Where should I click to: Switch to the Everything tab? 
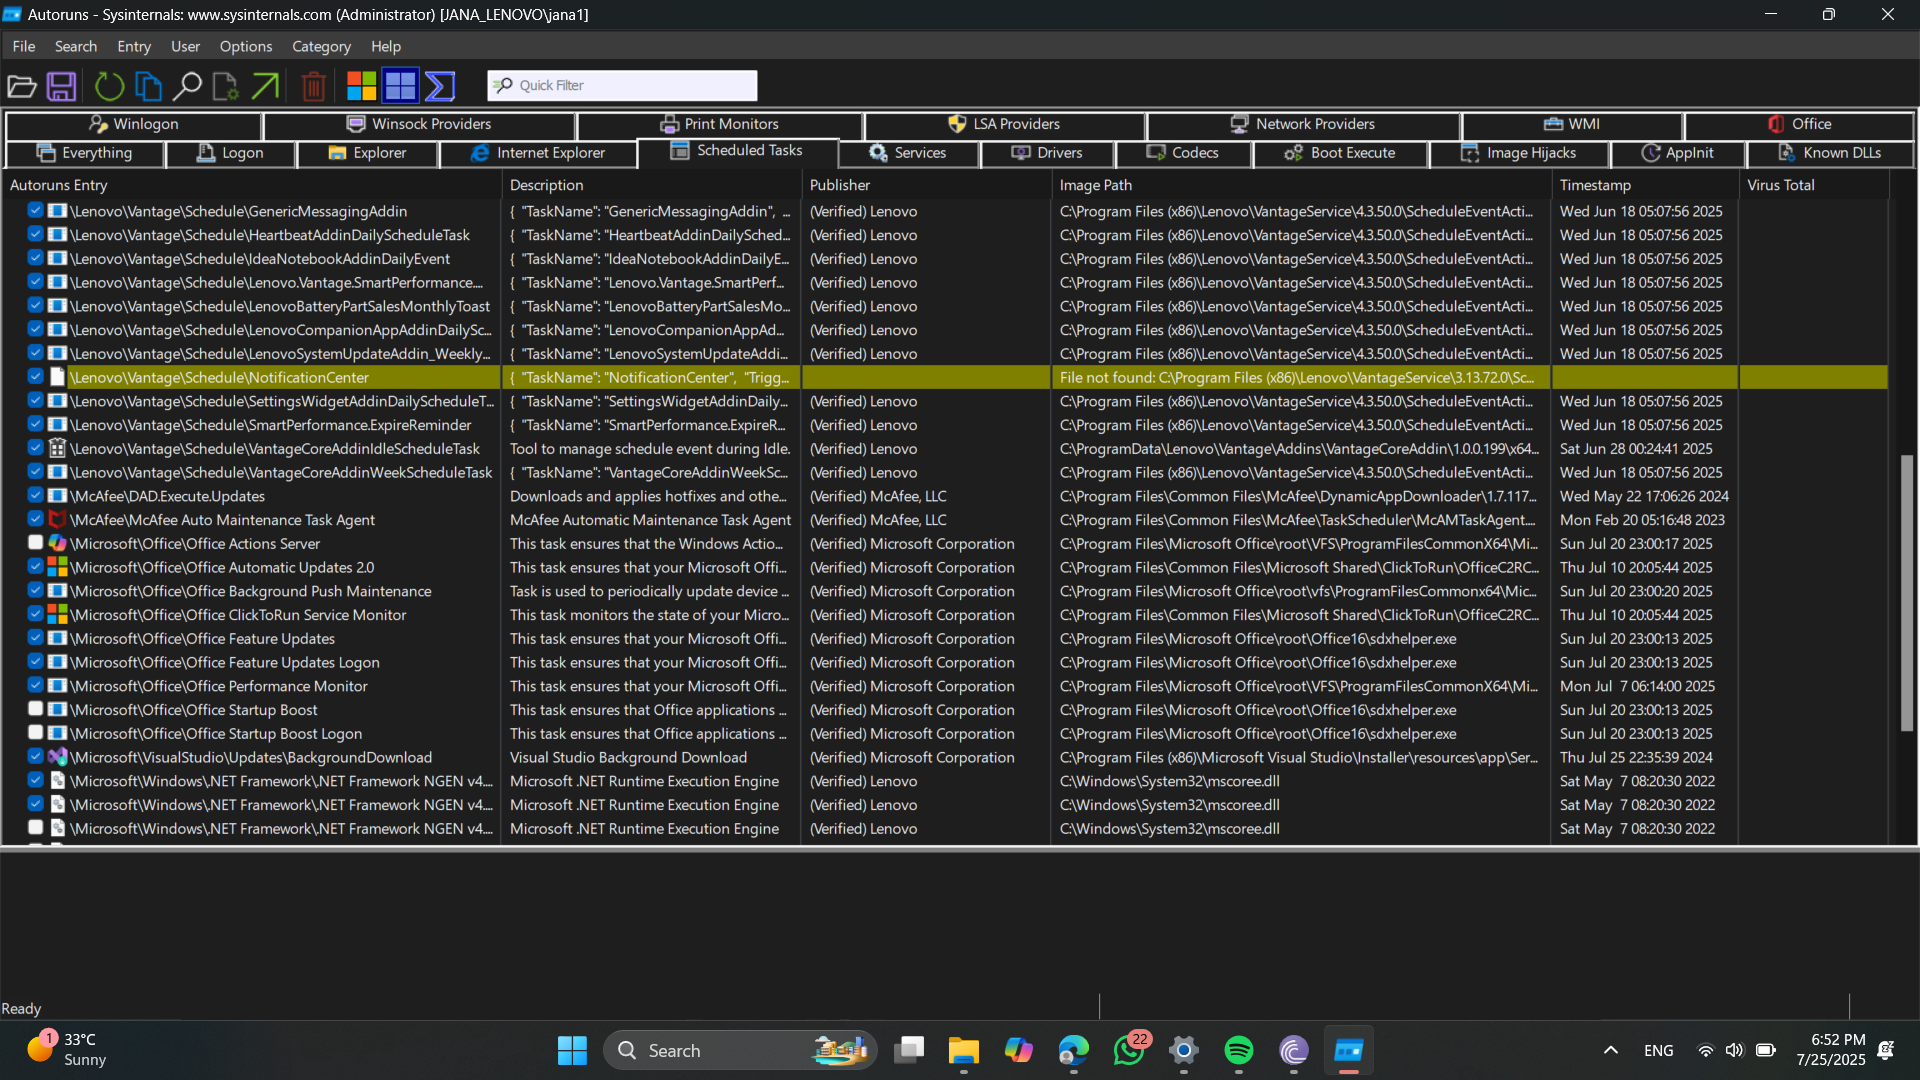tap(84, 153)
